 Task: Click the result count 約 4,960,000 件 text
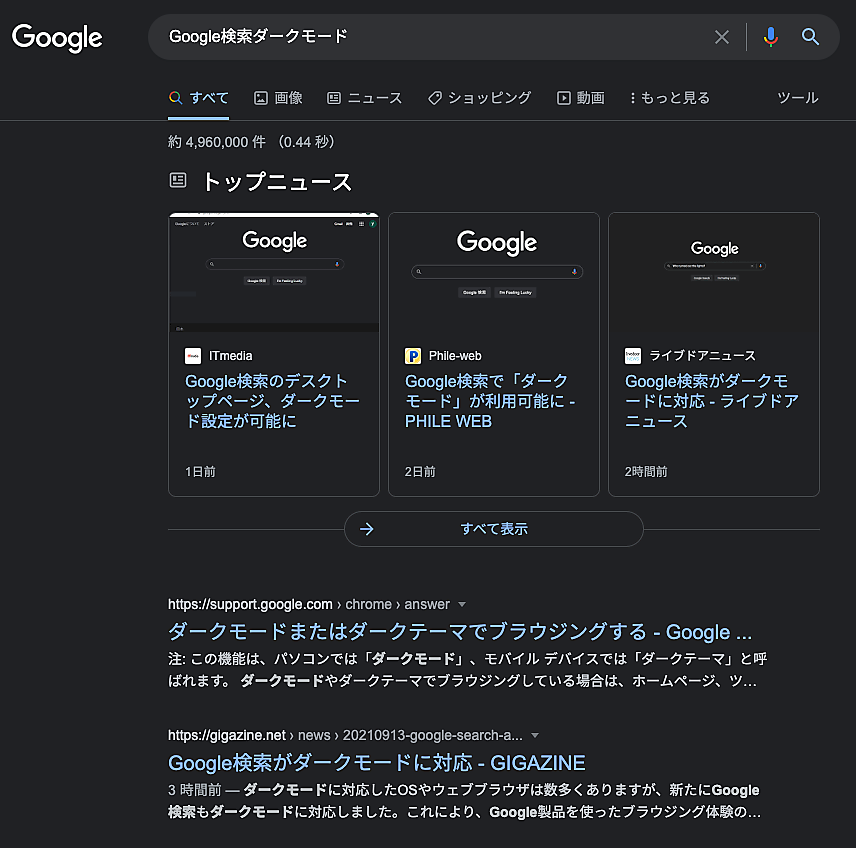click(217, 142)
